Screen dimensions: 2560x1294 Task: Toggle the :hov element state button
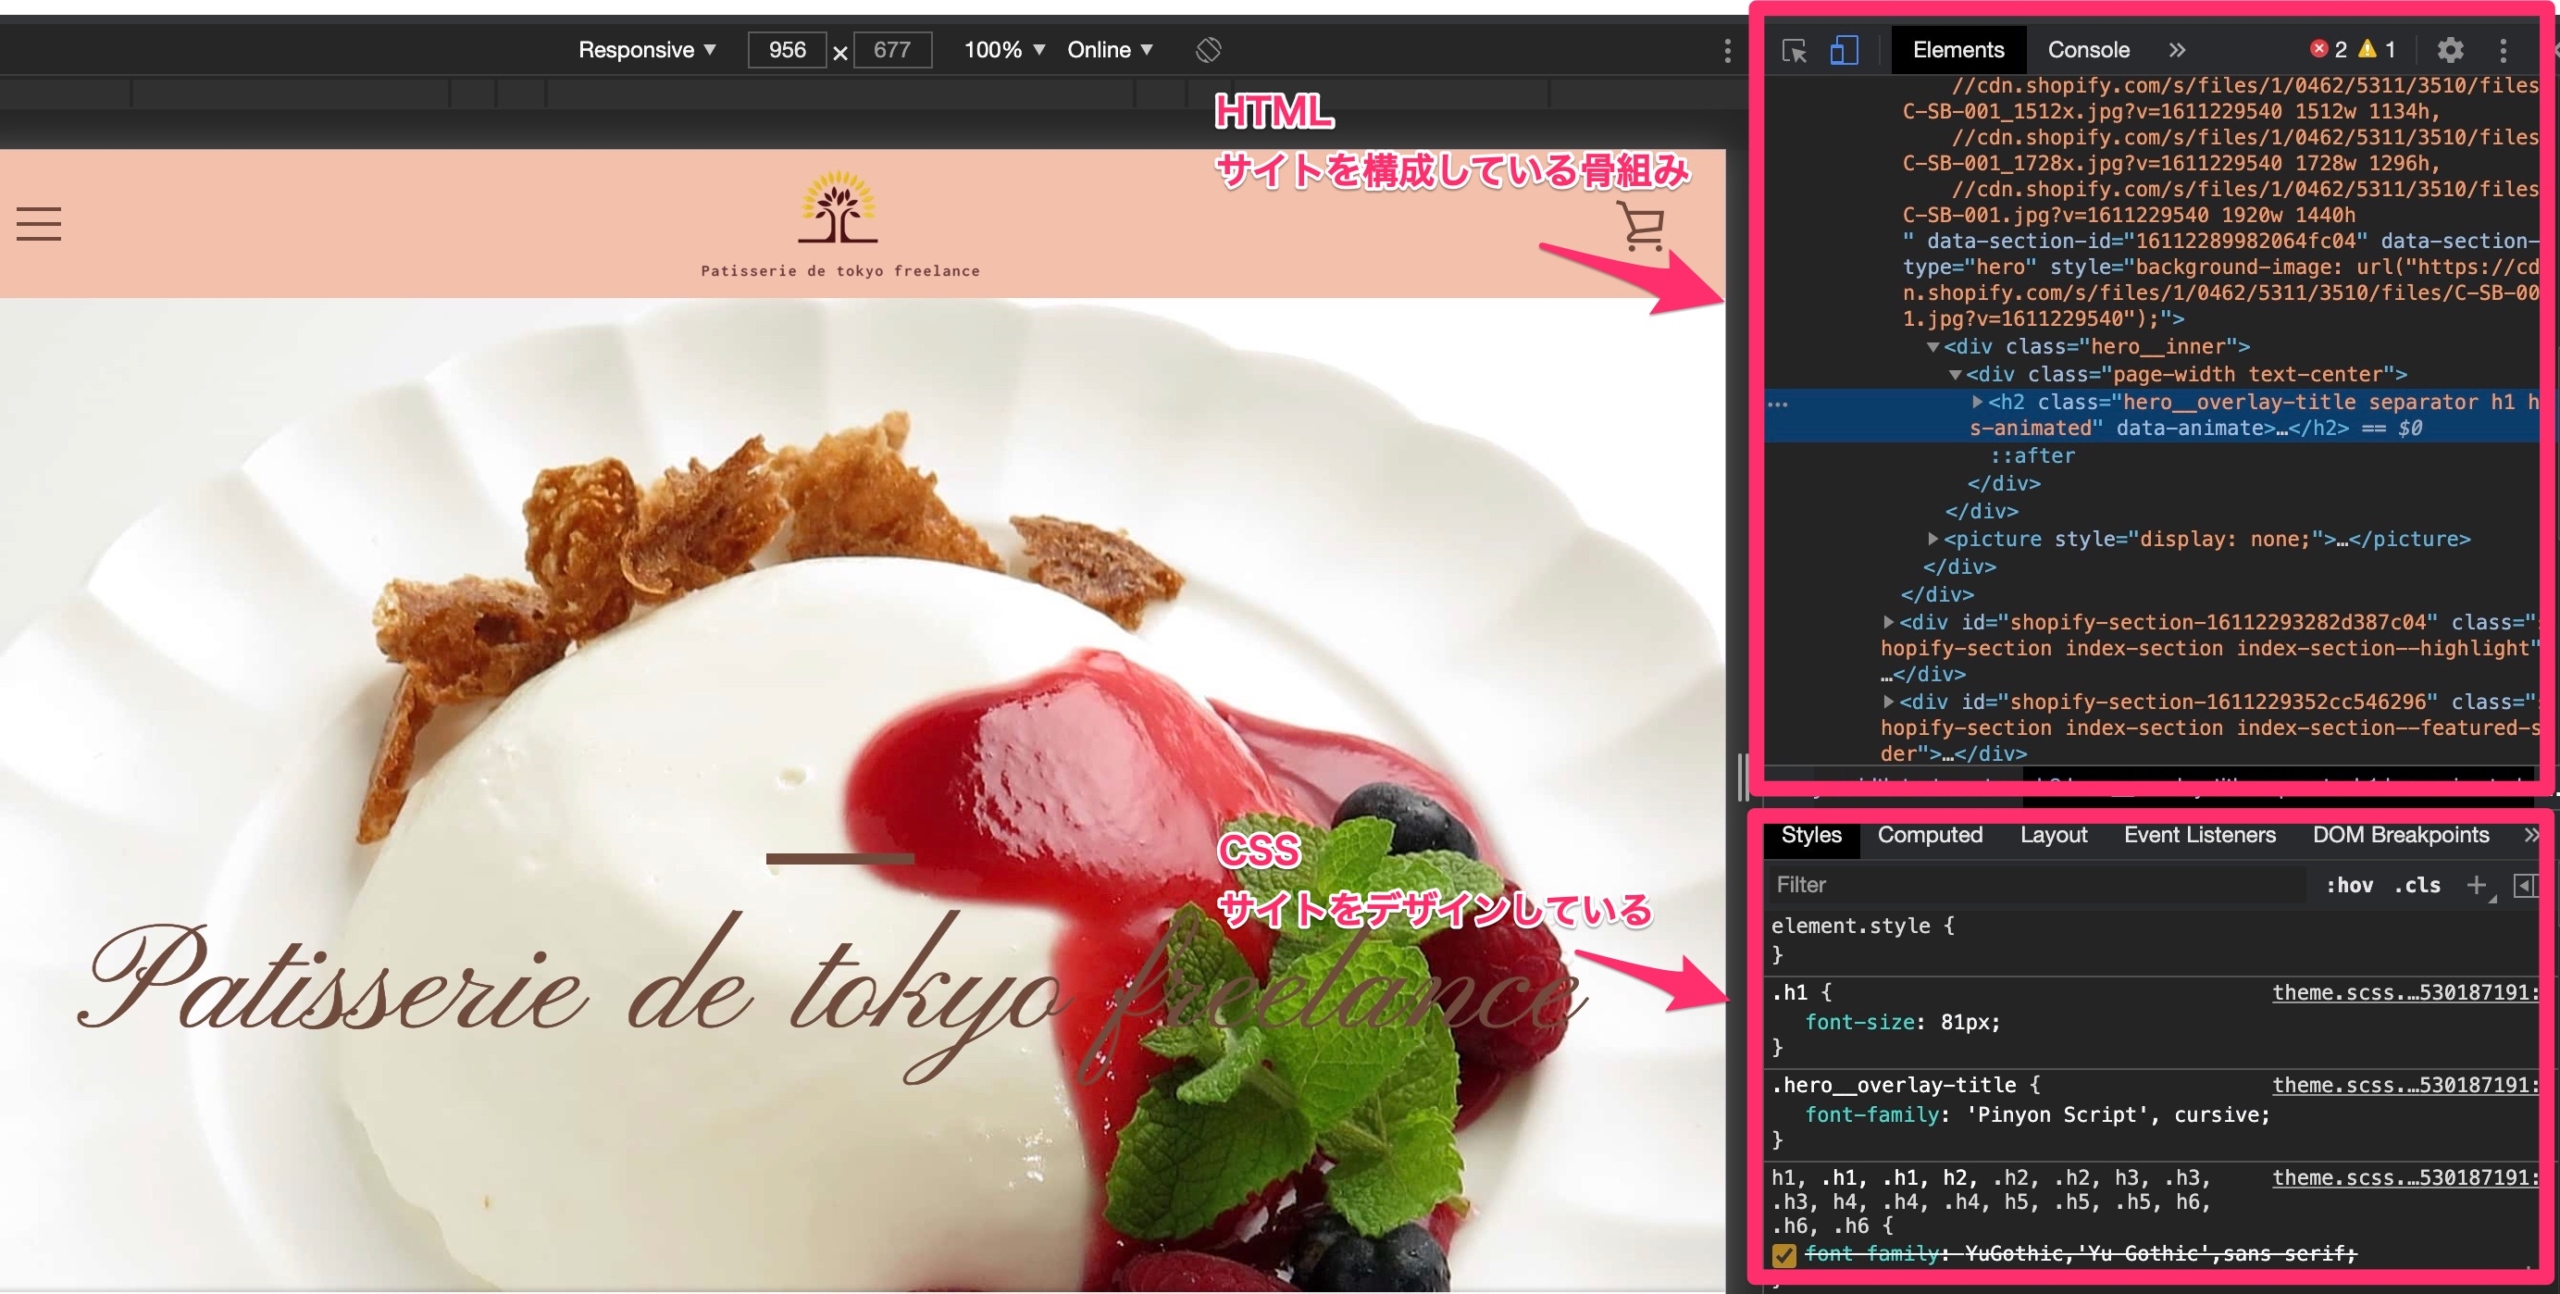click(x=2349, y=885)
